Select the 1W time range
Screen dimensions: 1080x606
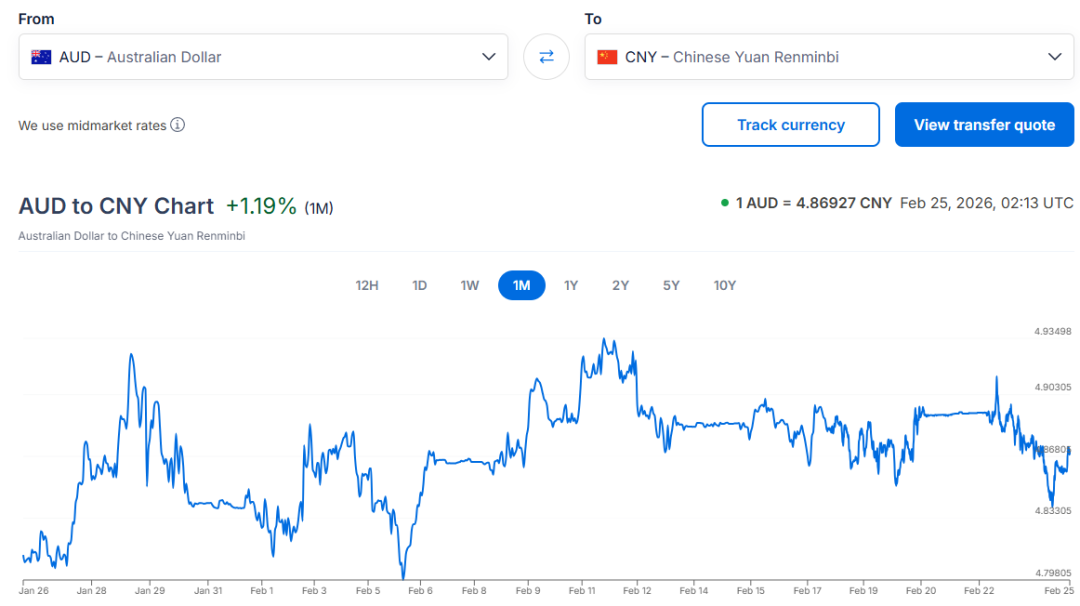[x=470, y=285]
